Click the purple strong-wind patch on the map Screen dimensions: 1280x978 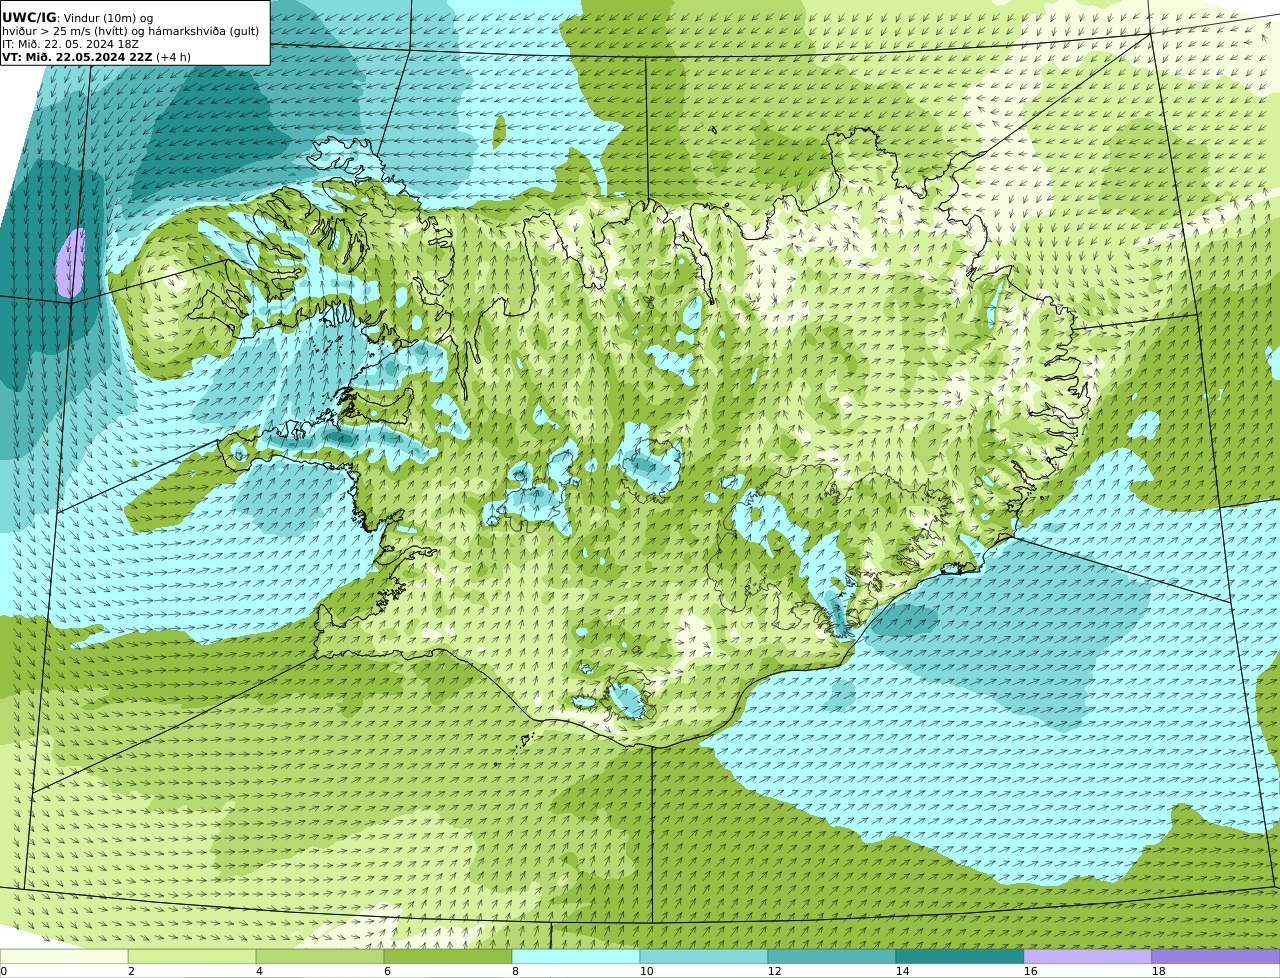click(x=69, y=263)
